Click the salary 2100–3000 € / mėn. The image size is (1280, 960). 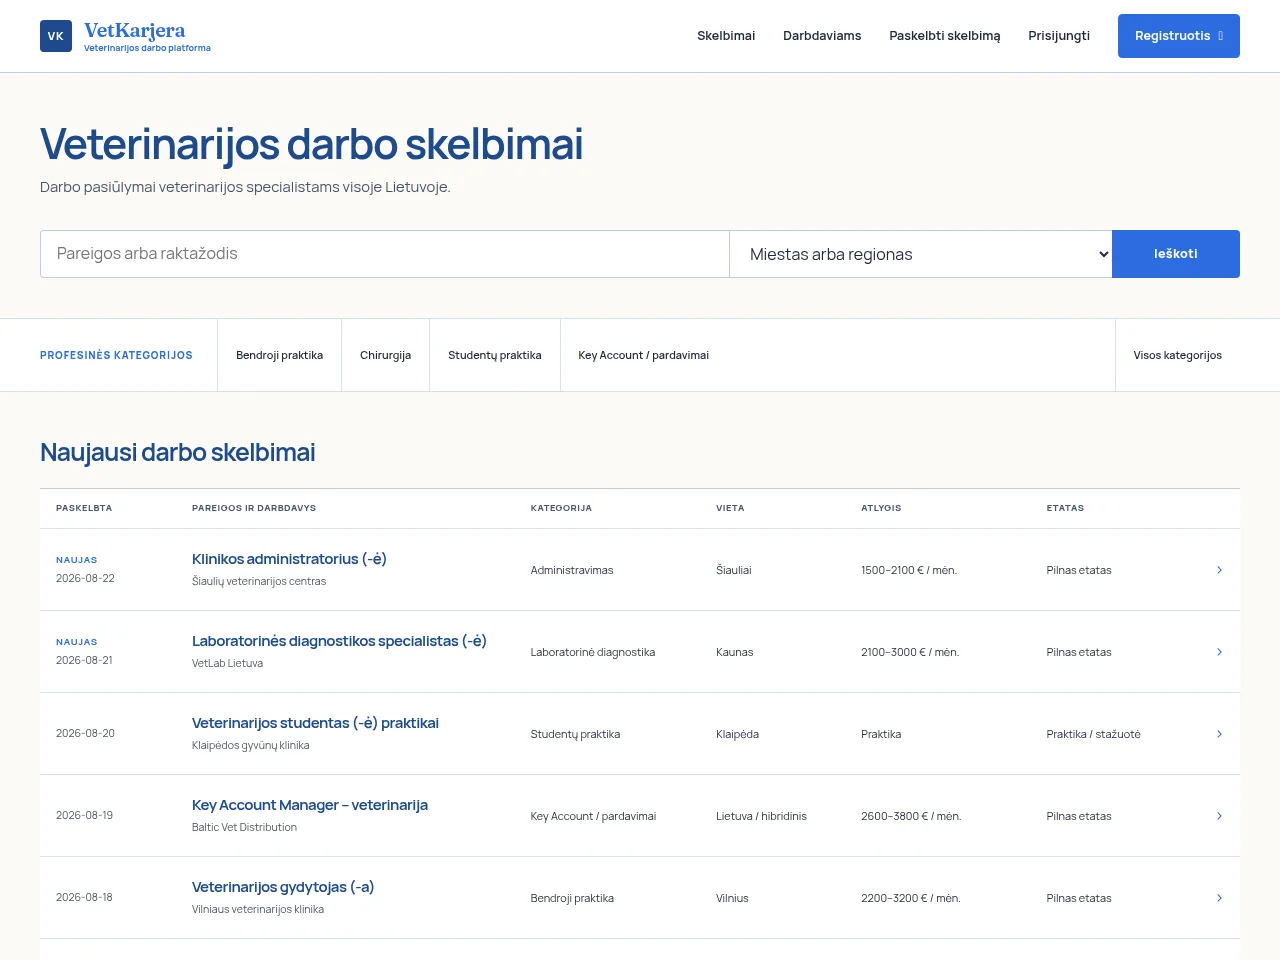tap(910, 652)
